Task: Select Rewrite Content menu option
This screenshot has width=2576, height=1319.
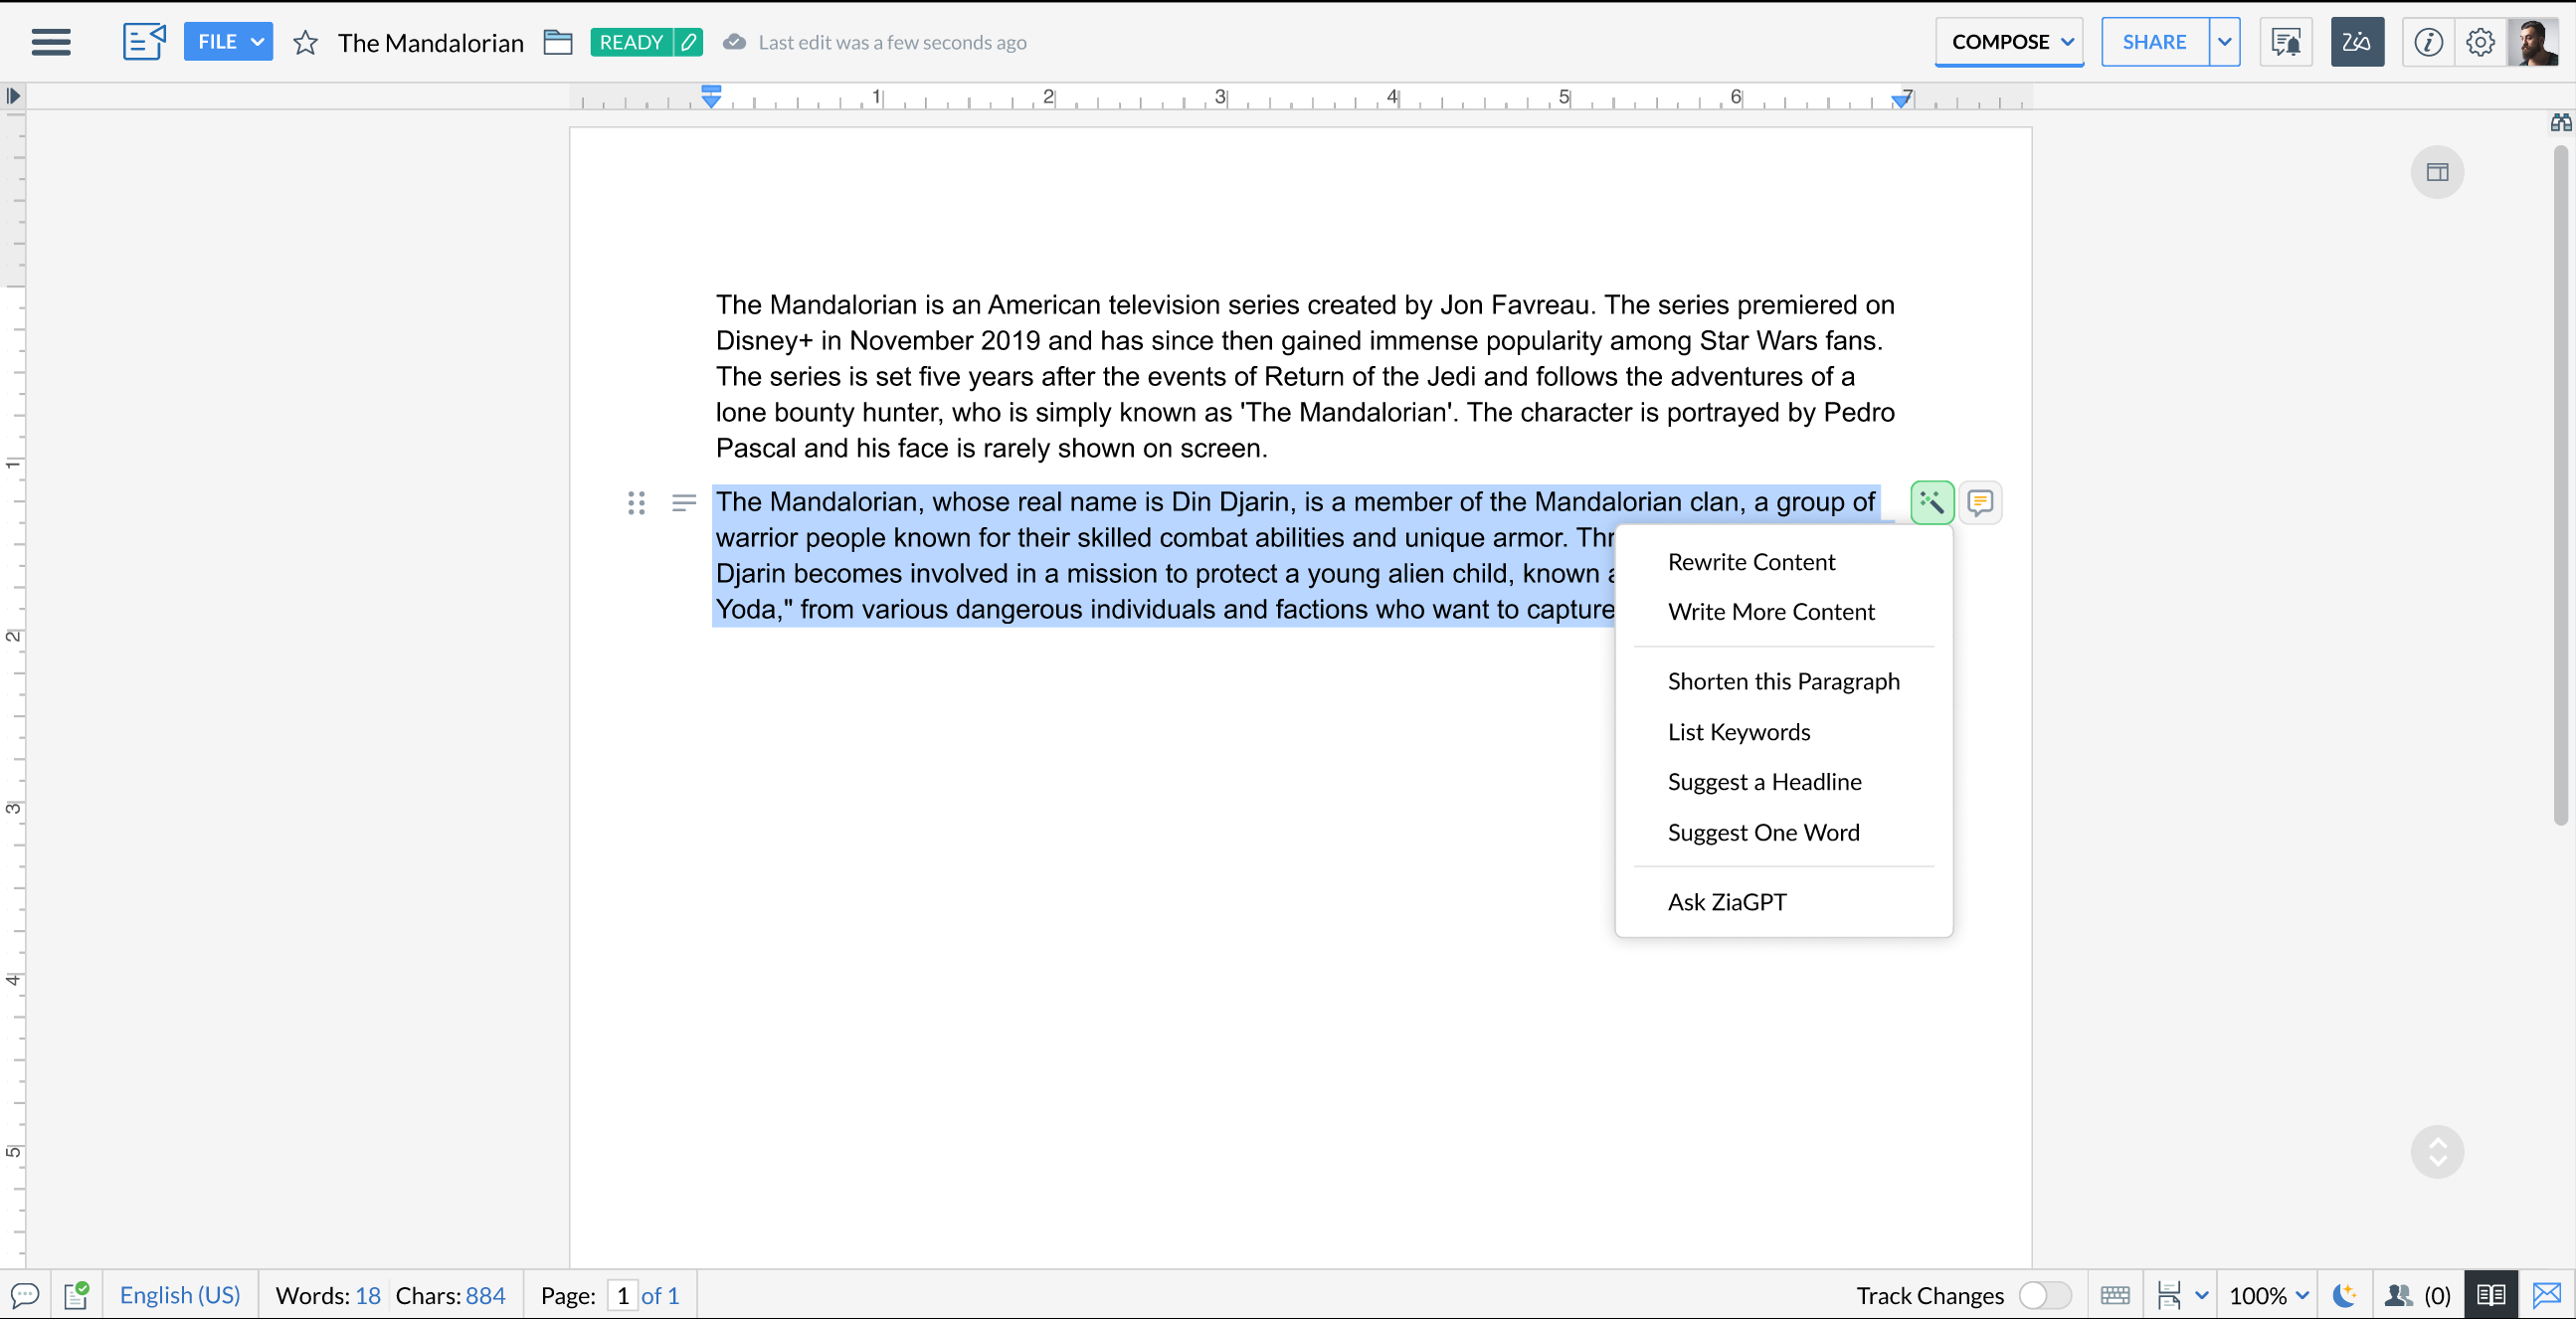Action: (x=1751, y=562)
